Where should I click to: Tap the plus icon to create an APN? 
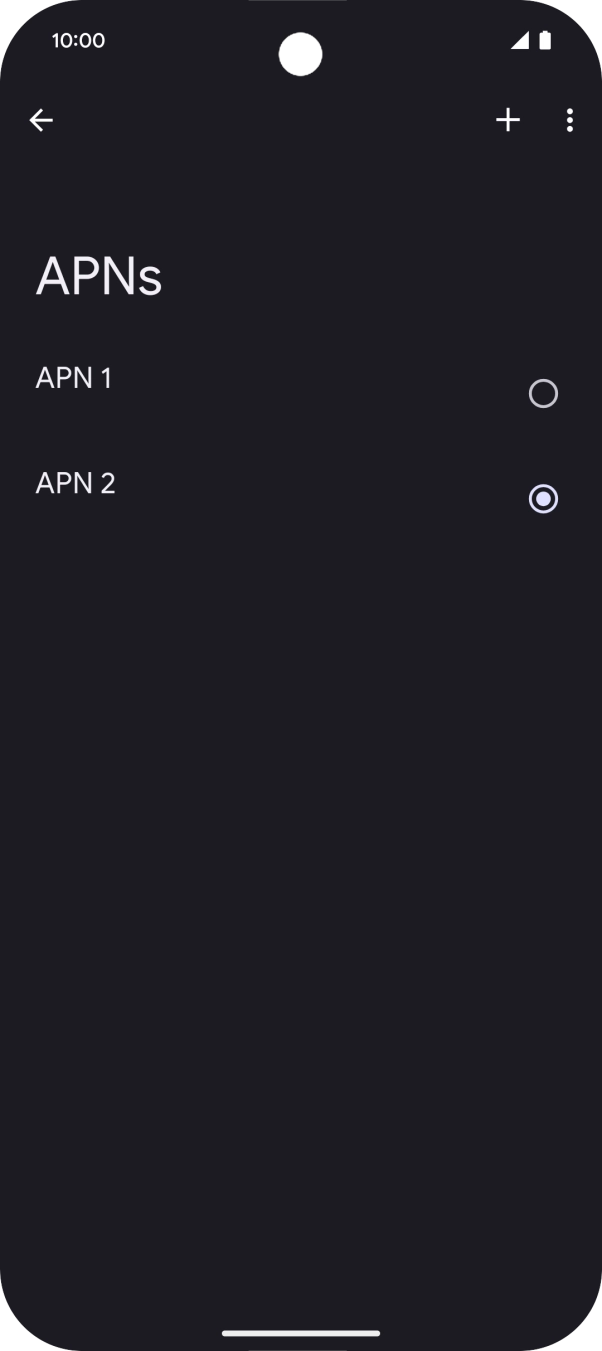tap(508, 120)
